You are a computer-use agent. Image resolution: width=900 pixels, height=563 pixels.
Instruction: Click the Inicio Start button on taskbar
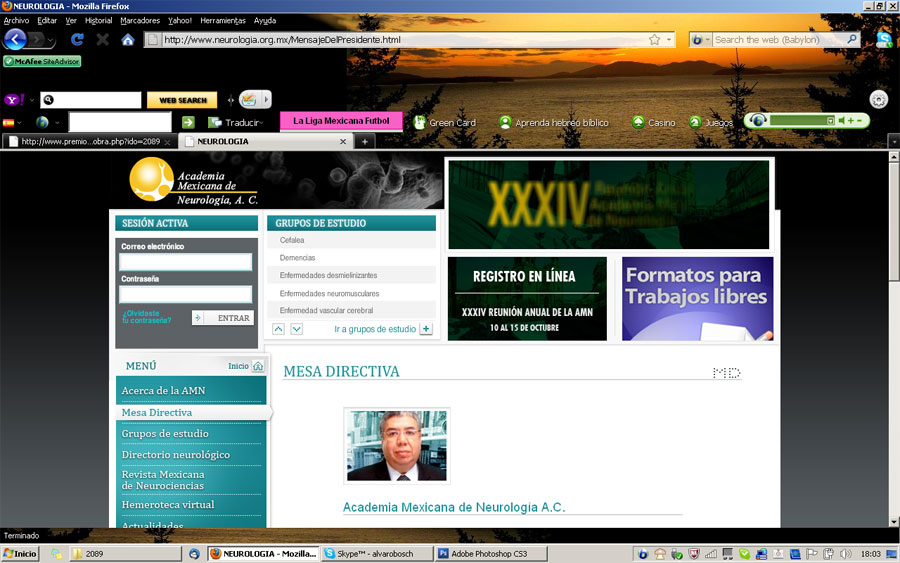point(20,554)
